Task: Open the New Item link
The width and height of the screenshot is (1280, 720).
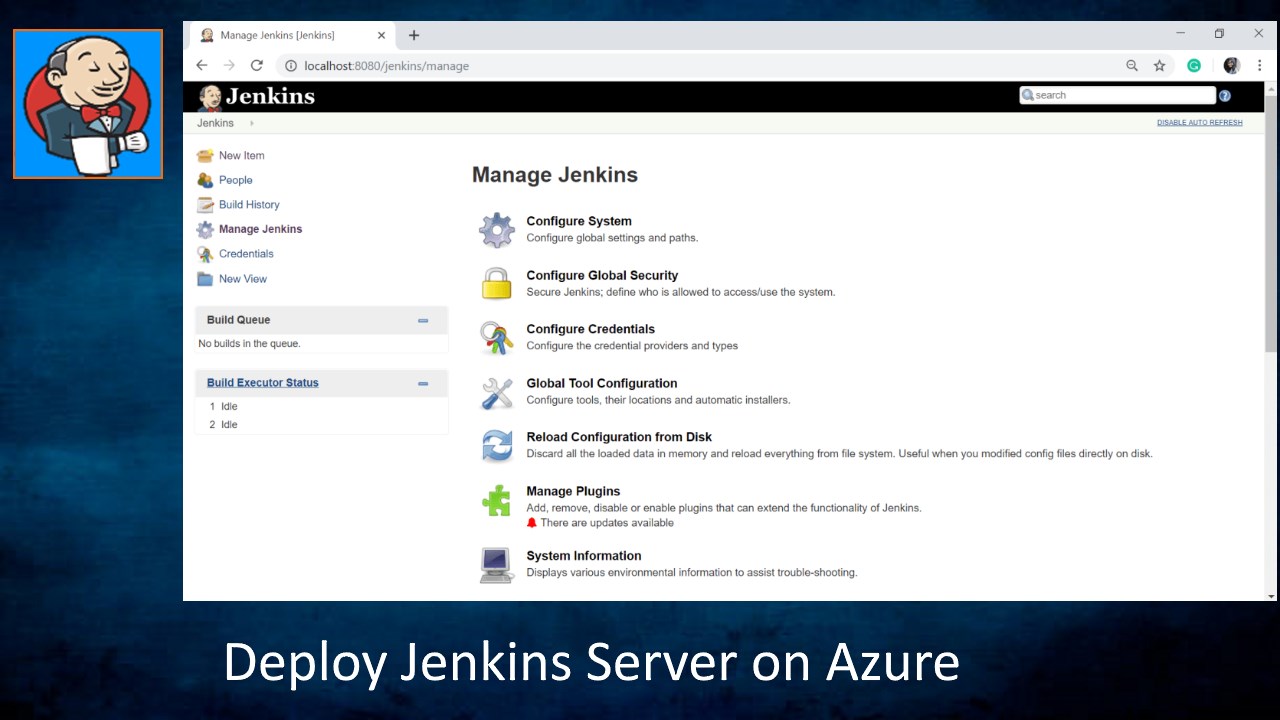Action: (x=242, y=156)
